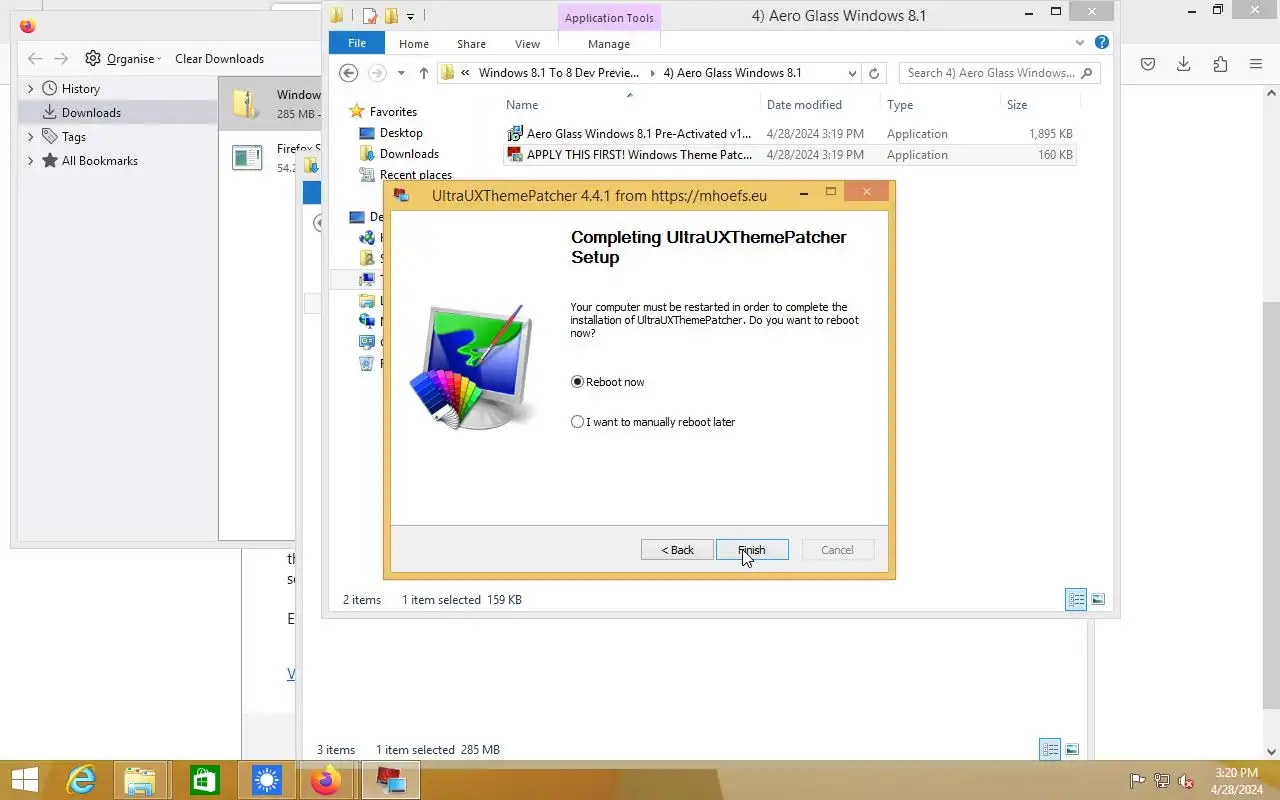This screenshot has height=800, width=1280.
Task: Expand the History item in Firefox Library
Action: pyautogui.click(x=30, y=89)
